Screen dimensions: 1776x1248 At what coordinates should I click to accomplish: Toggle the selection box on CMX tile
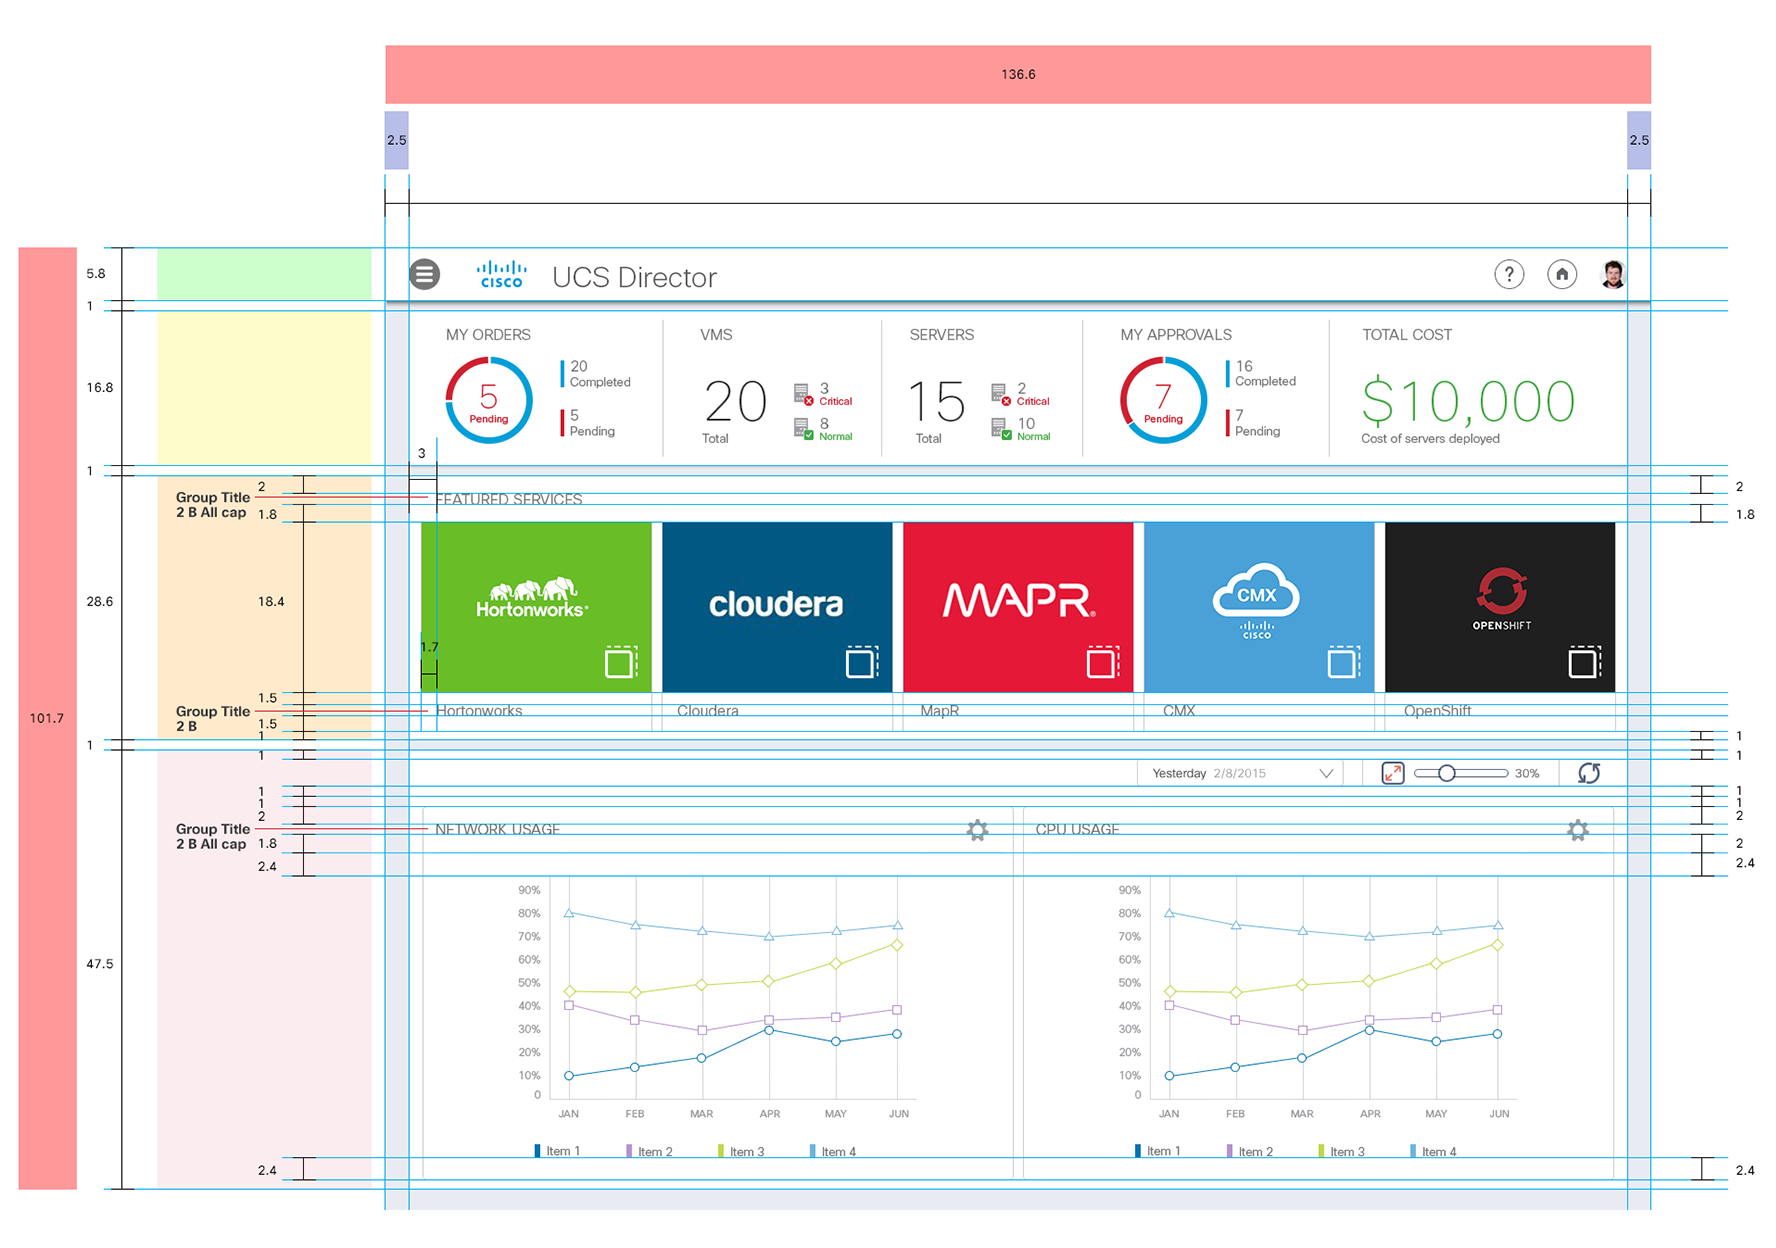point(1344,662)
